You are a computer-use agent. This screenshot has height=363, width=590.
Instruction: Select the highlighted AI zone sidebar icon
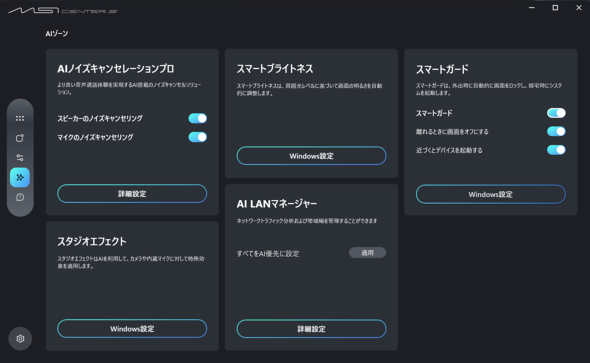[x=20, y=177]
